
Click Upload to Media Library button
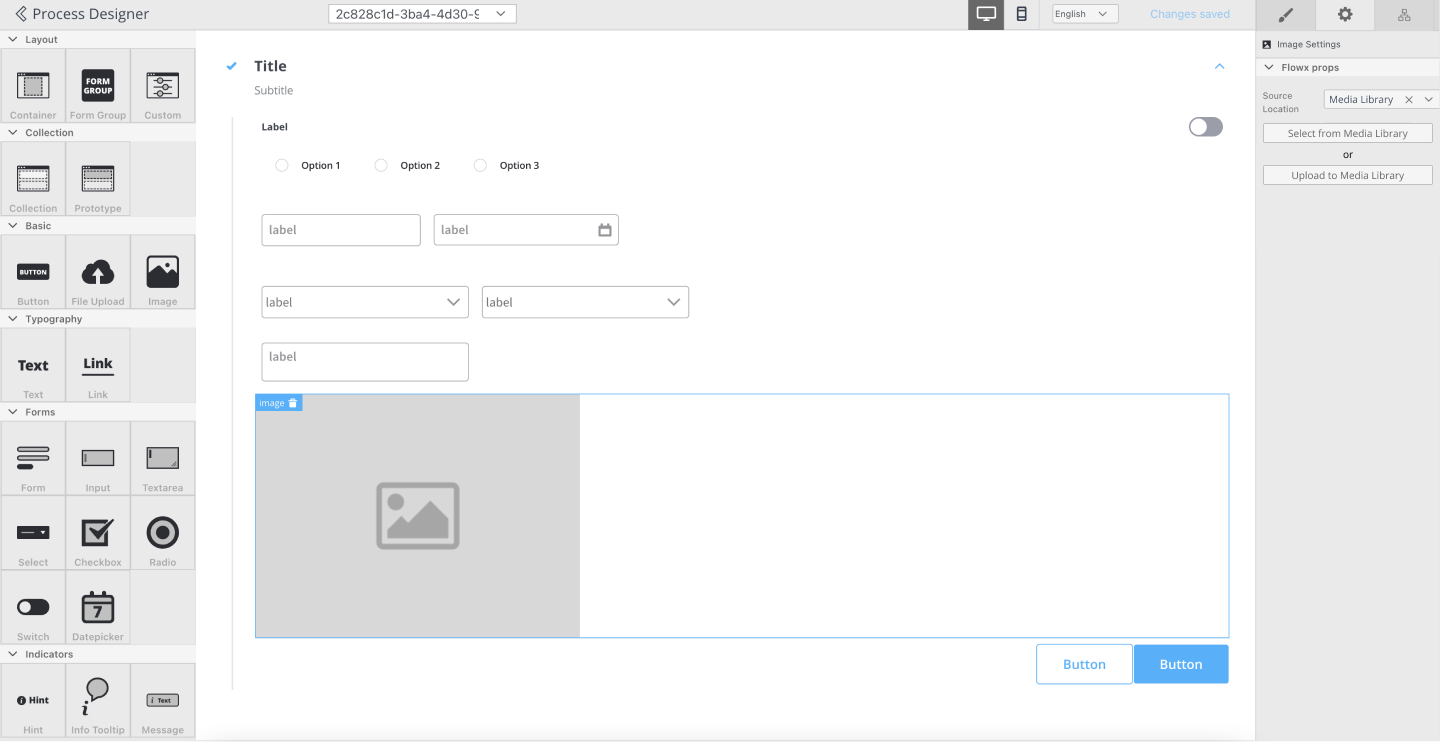[x=1347, y=175]
